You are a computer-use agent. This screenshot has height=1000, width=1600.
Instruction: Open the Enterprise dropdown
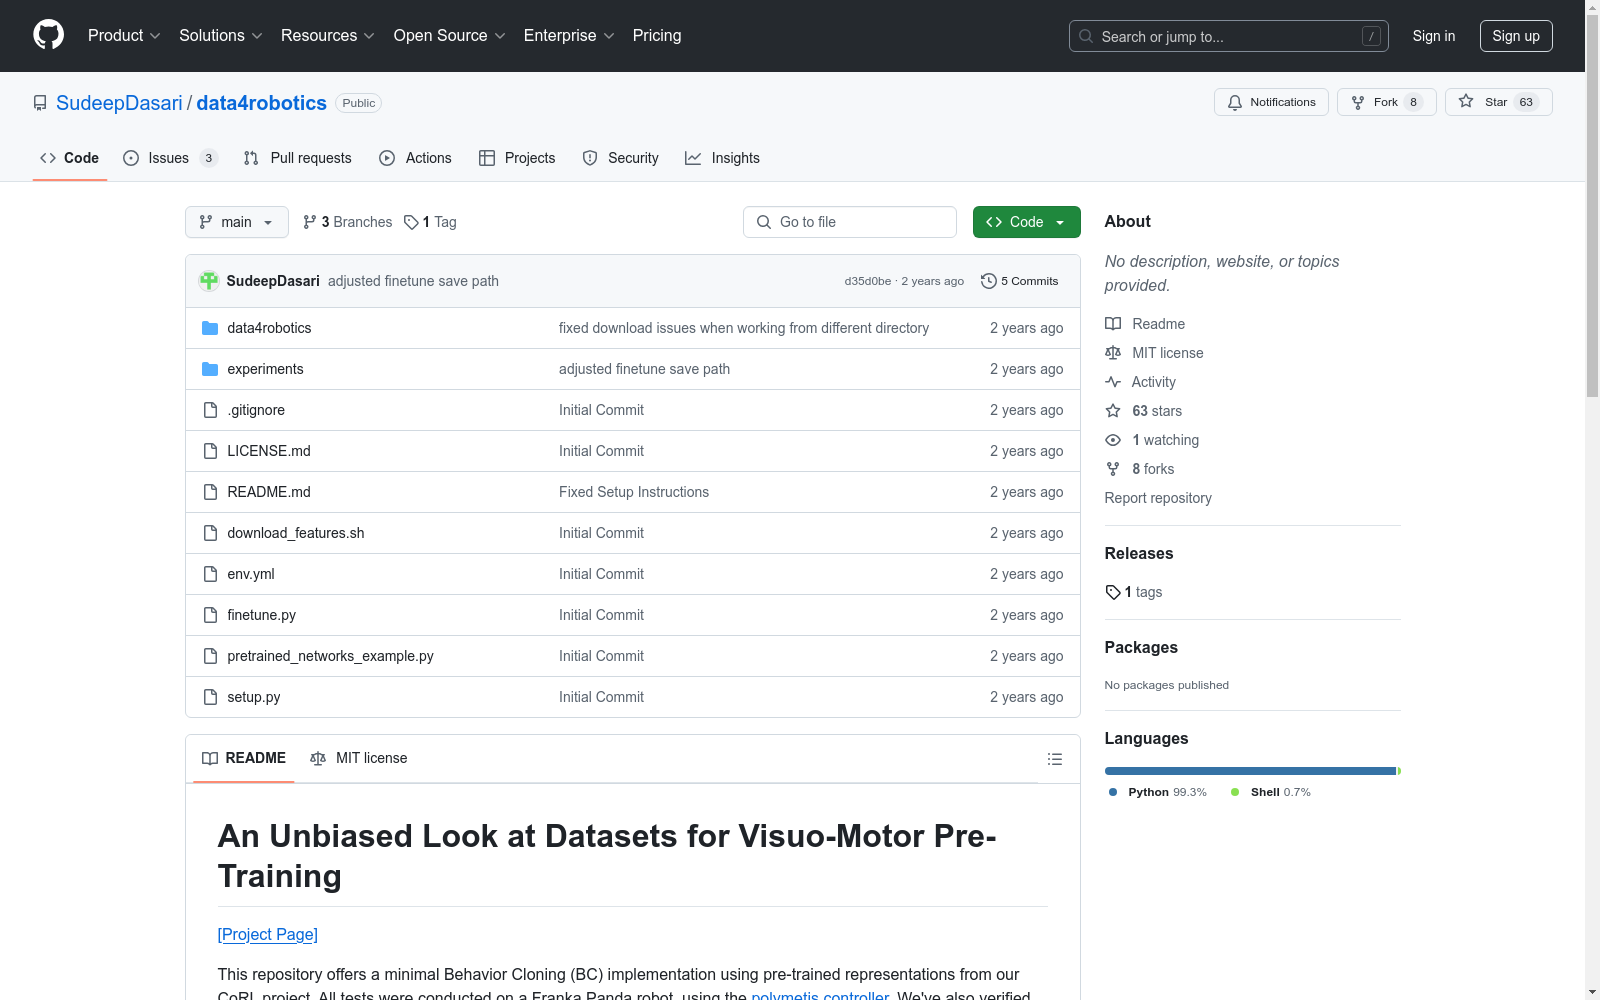(x=569, y=36)
